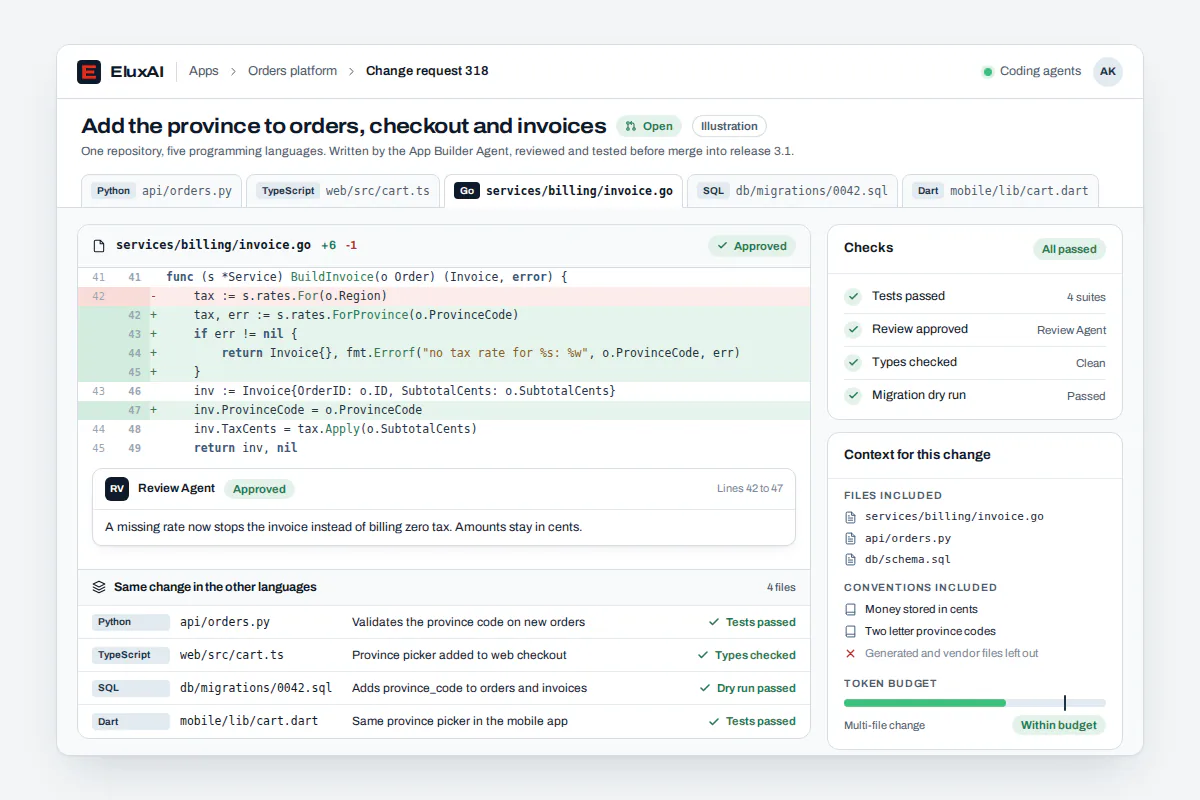Go to Orders platform breadcrumb
The image size is (1200, 800).
click(292, 71)
